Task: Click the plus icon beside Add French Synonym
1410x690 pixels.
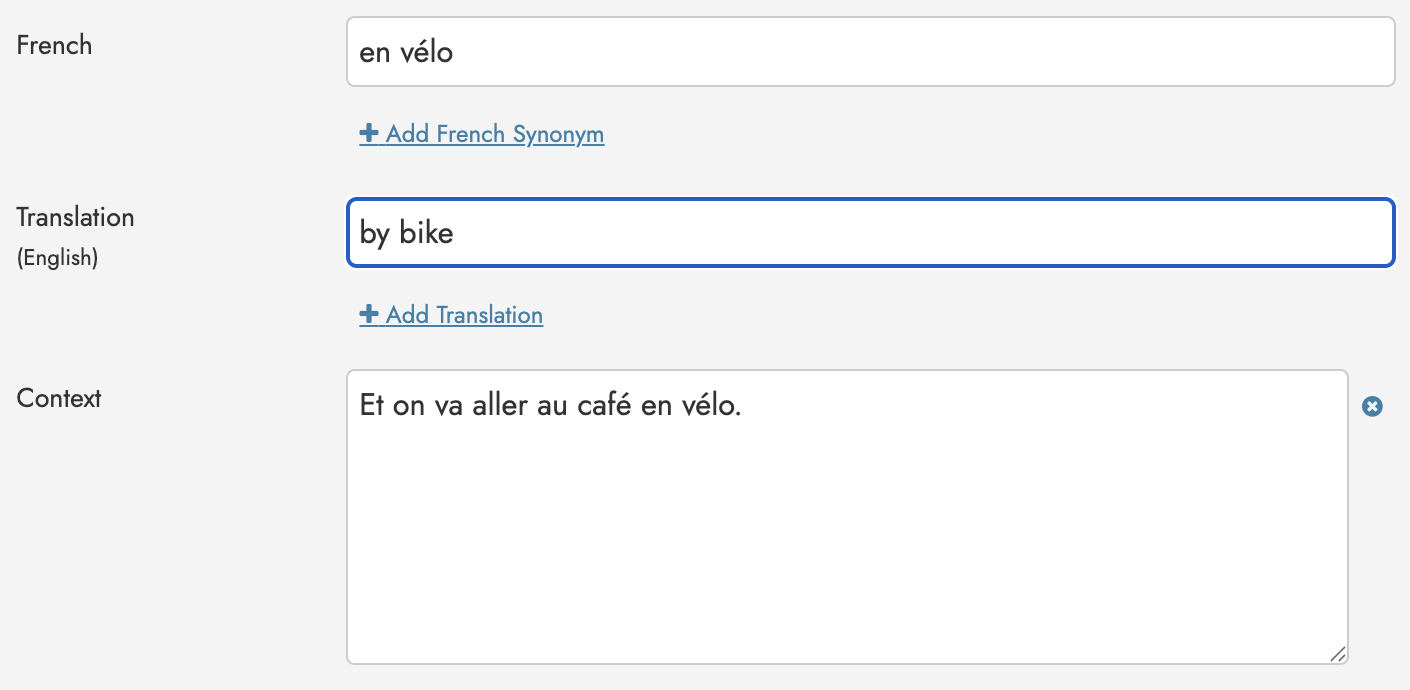Action: [x=369, y=133]
